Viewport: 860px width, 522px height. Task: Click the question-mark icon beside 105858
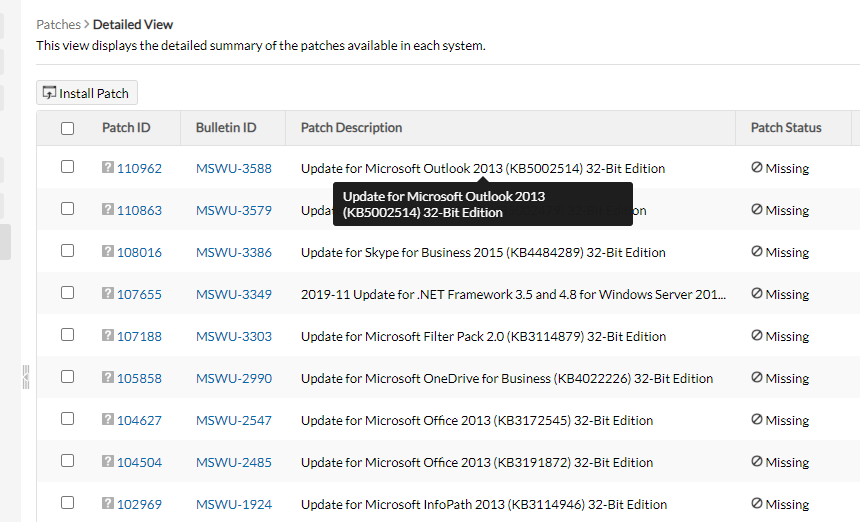[x=108, y=377]
